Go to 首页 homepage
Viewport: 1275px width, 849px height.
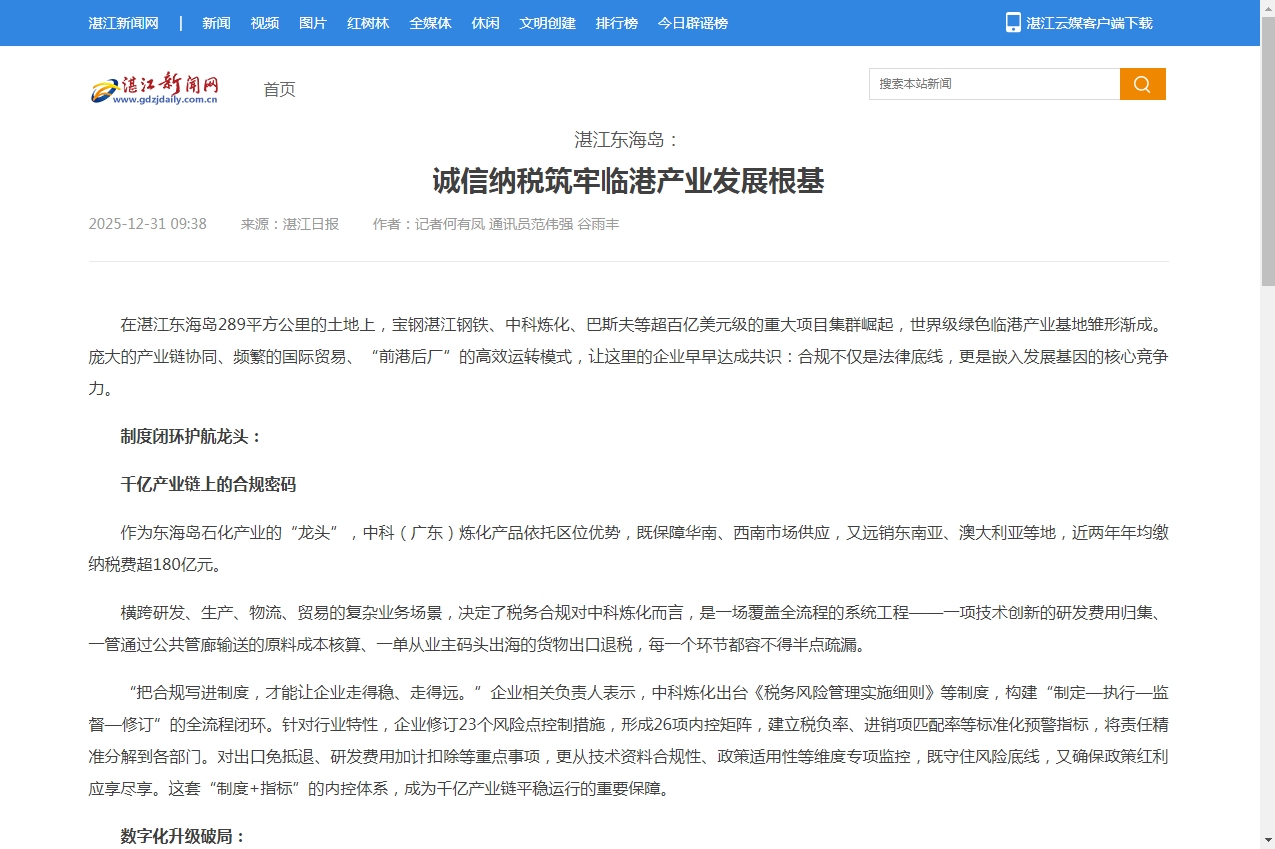pos(278,89)
